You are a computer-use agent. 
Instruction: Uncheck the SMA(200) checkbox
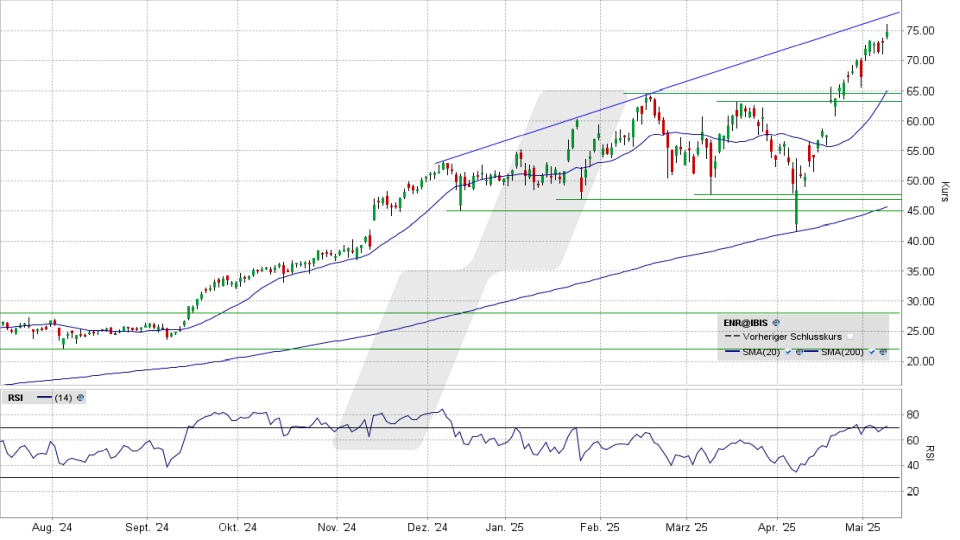(x=872, y=352)
